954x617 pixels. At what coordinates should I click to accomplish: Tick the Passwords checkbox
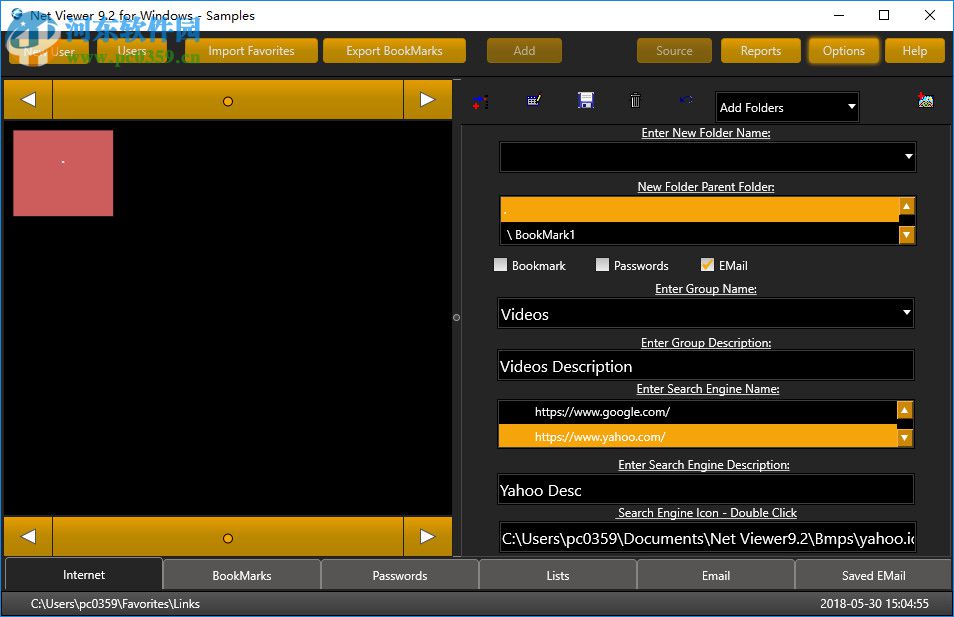tap(602, 265)
